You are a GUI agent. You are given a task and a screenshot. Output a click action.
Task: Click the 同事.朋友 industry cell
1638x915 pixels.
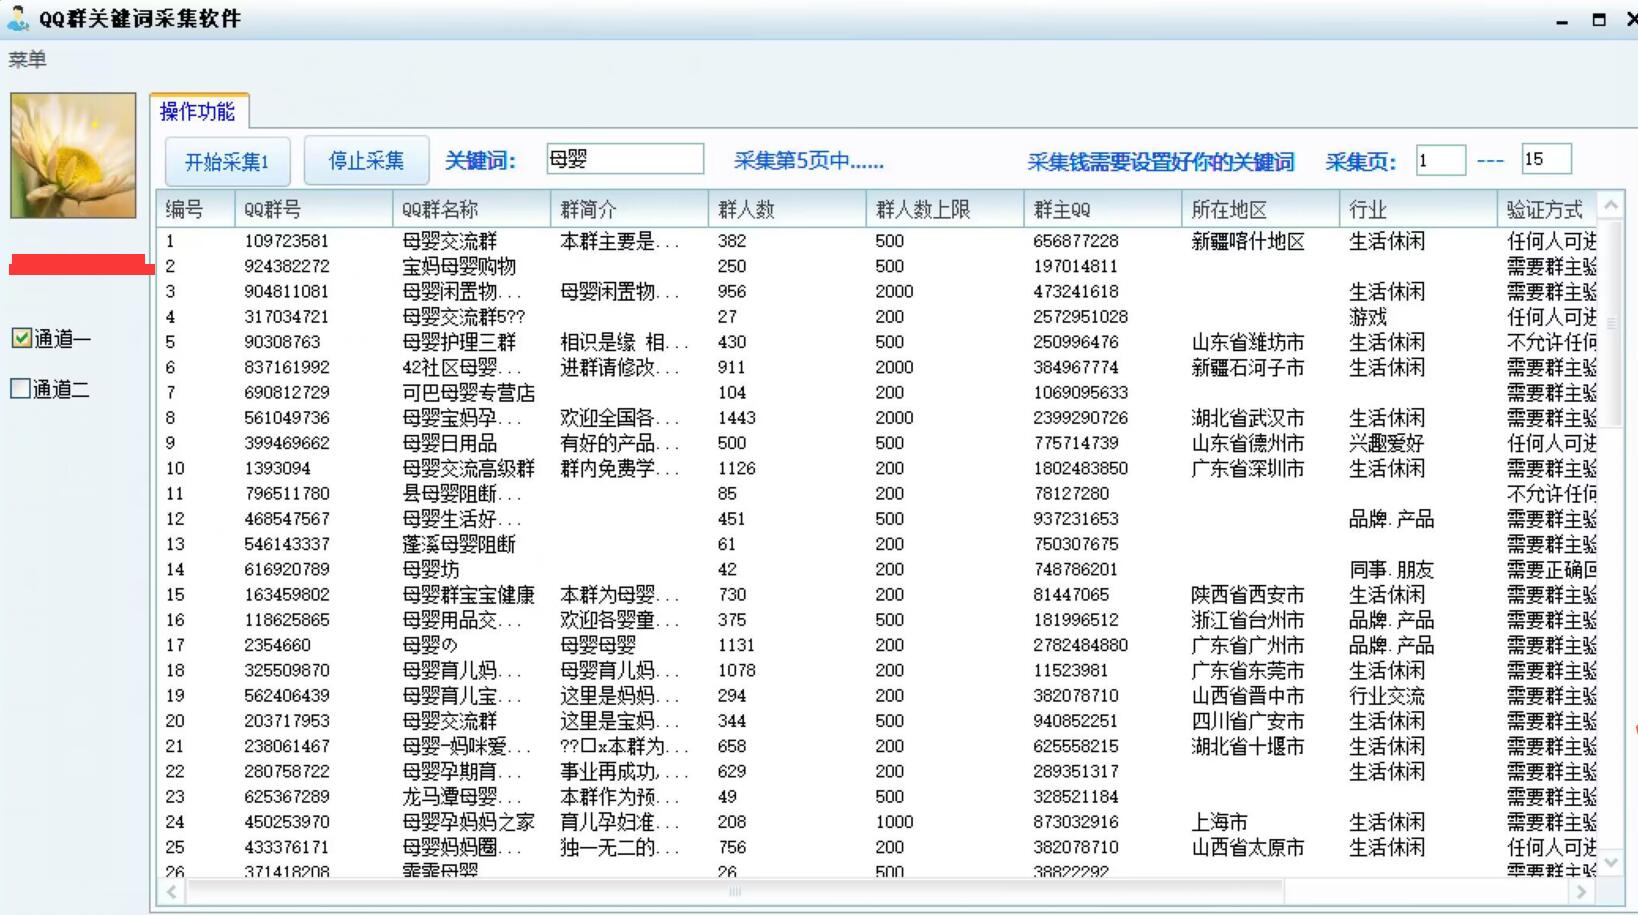click(1391, 569)
